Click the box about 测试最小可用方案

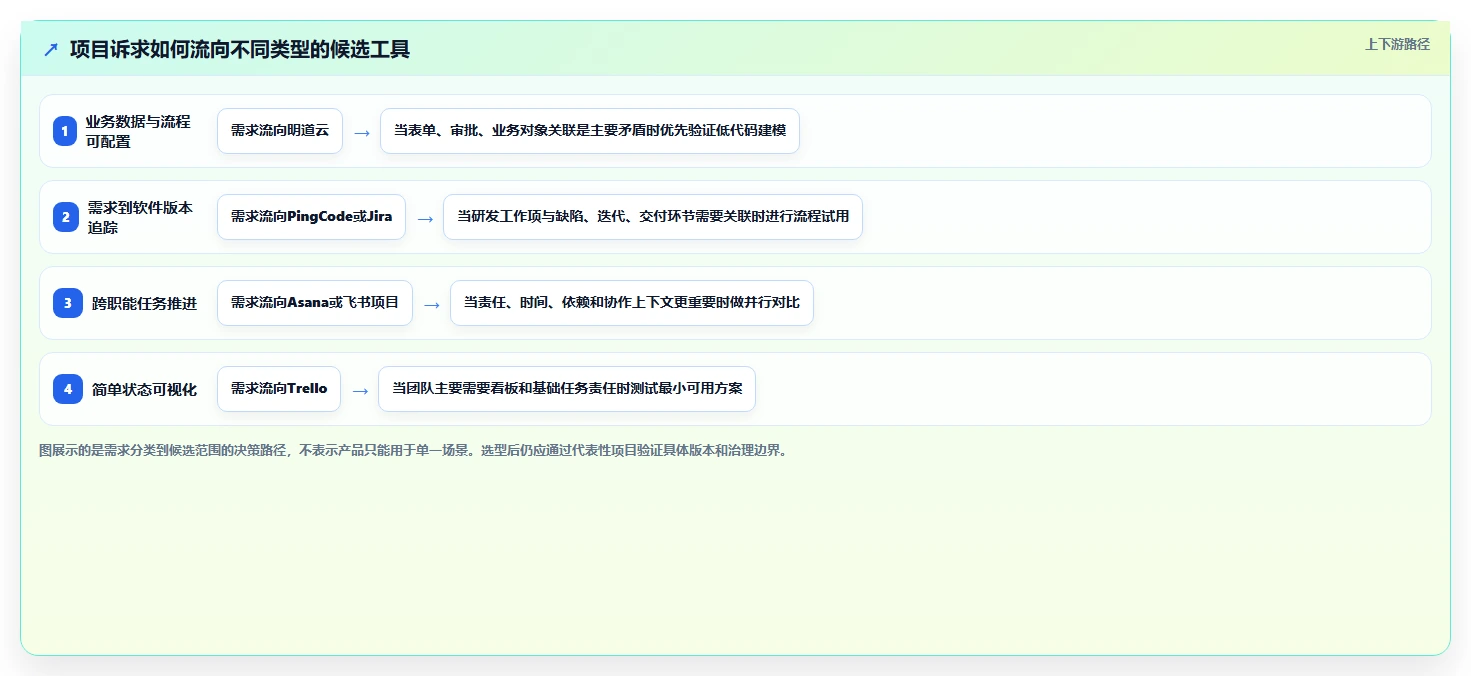pos(567,389)
